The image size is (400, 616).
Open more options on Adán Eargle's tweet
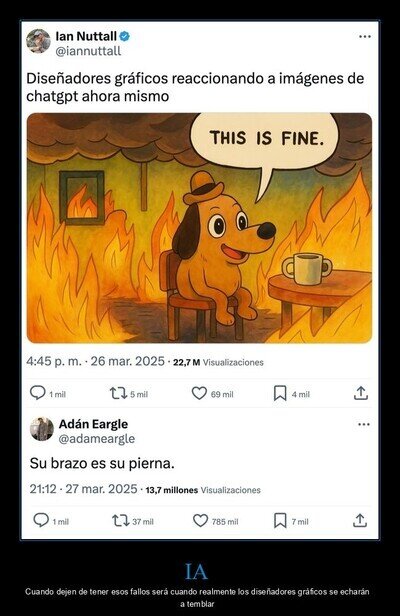(x=364, y=424)
